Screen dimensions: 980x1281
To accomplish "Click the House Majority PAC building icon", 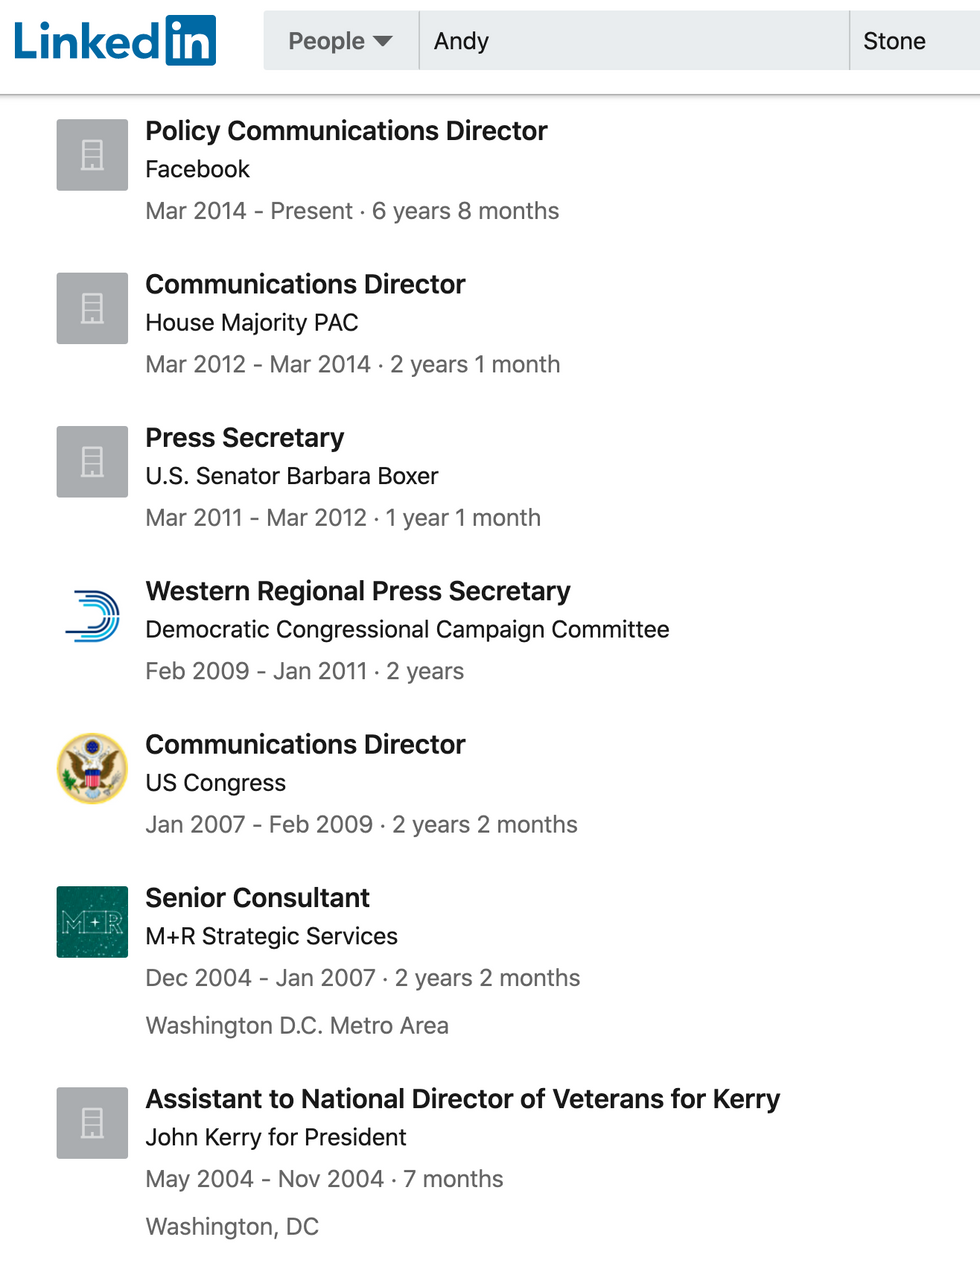I will coord(92,308).
